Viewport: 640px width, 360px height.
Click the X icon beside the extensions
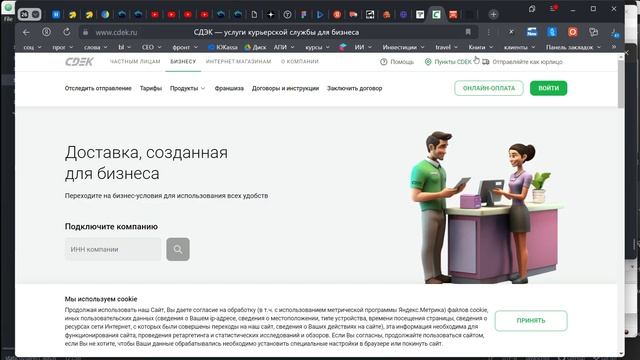click(x=511, y=32)
